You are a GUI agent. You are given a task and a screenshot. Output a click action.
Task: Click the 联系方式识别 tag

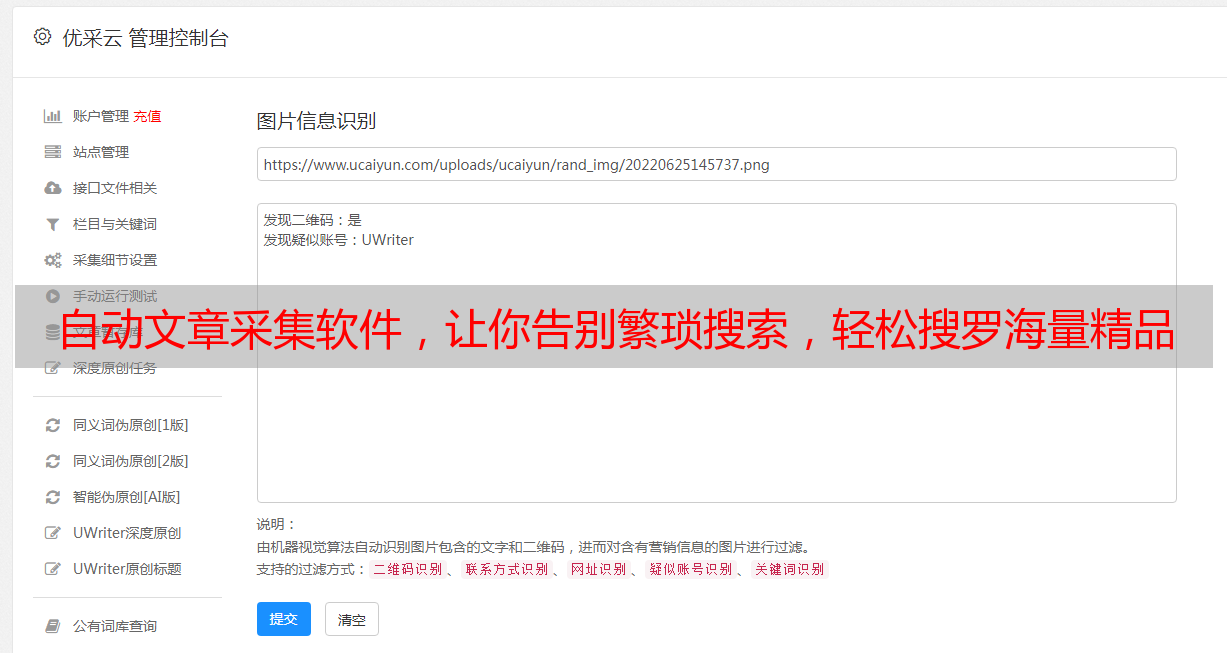pyautogui.click(x=507, y=569)
